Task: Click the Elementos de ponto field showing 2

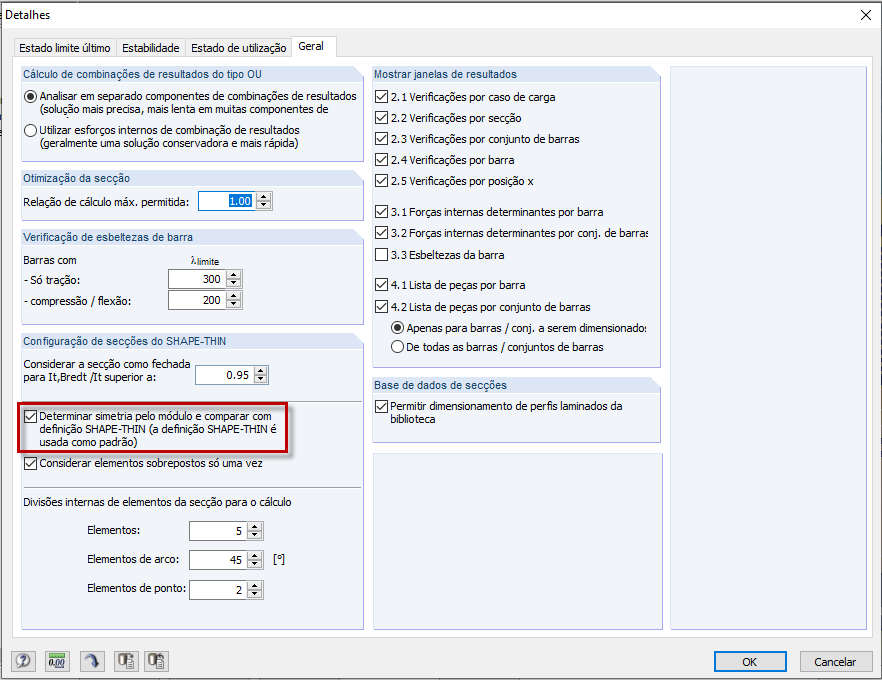Action: tap(218, 590)
